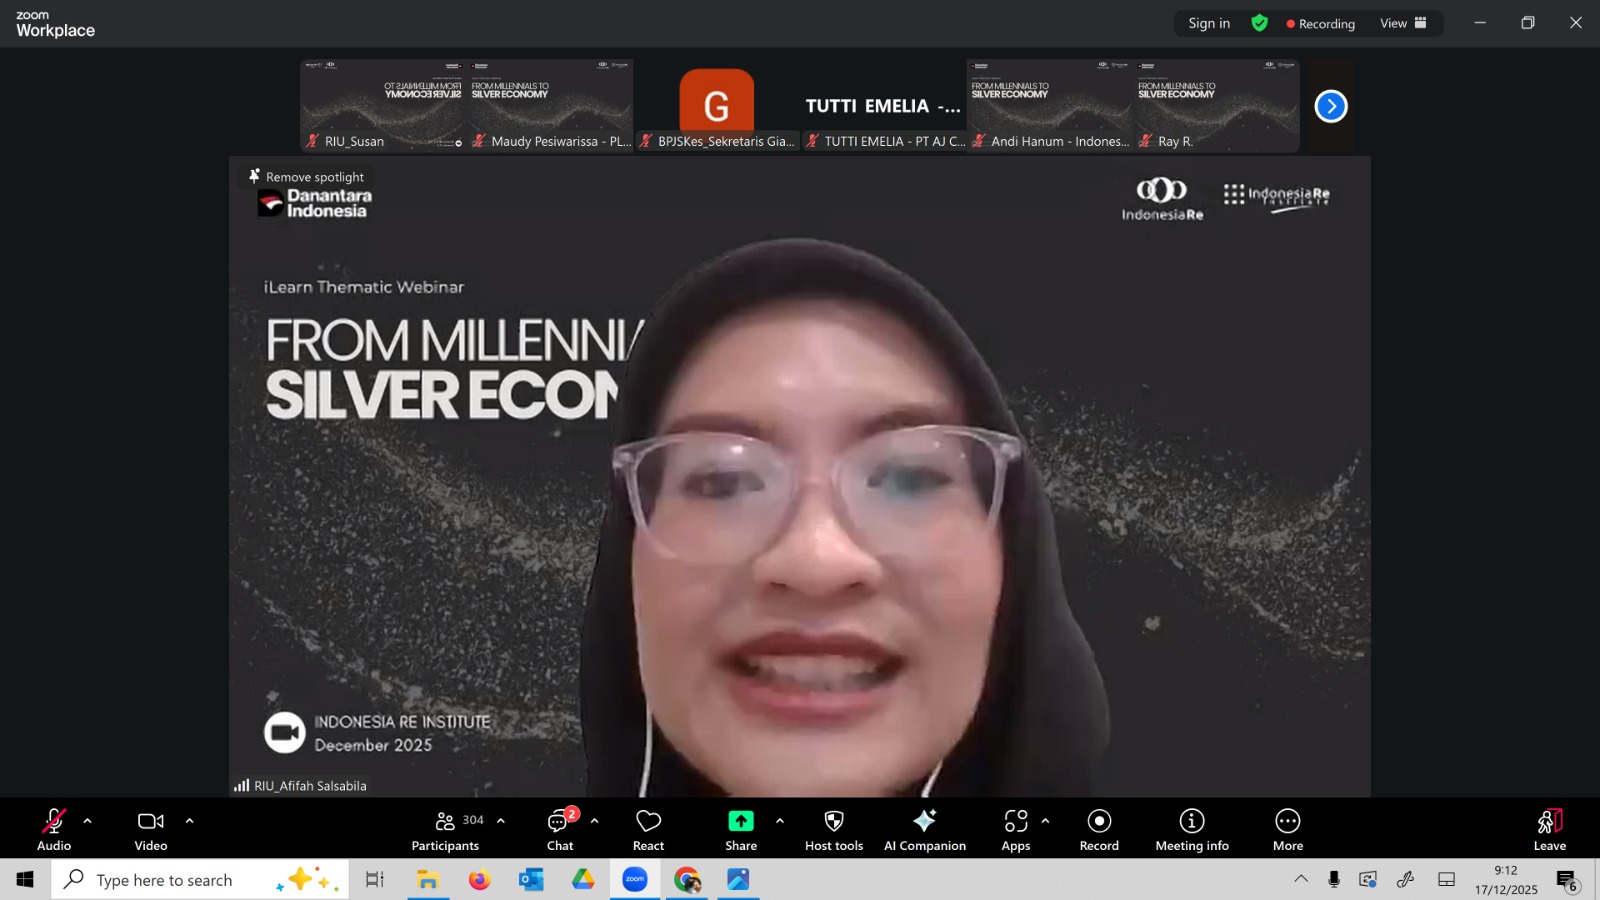The height and width of the screenshot is (900, 1600).
Task: Expand video options arrow next to Video
Action: point(189,821)
